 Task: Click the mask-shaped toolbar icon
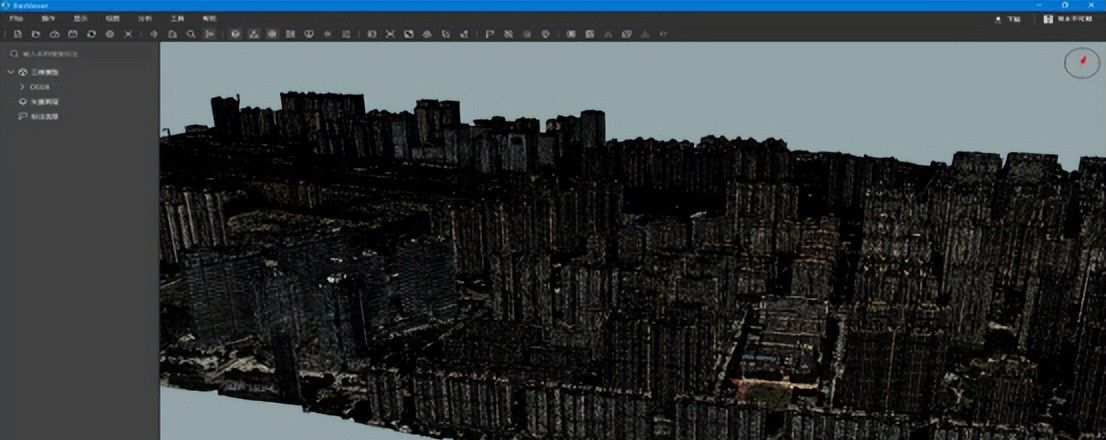tap(309, 34)
